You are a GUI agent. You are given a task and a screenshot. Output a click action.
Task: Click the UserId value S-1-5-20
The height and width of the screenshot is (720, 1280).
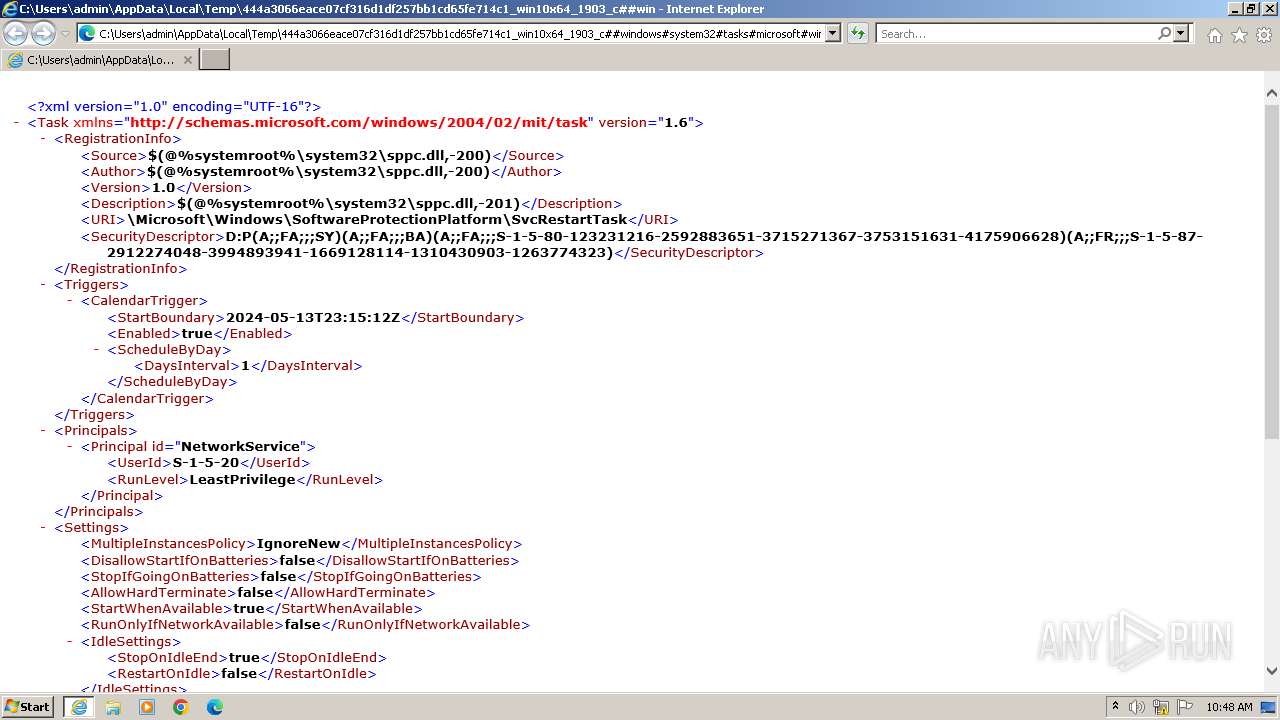pos(206,463)
